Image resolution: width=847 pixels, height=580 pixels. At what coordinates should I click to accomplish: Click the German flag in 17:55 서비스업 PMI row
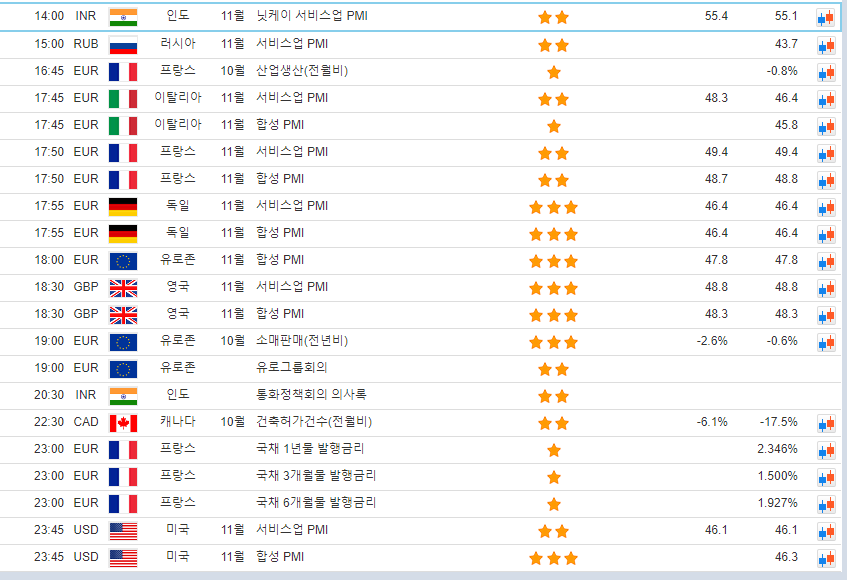click(123, 207)
